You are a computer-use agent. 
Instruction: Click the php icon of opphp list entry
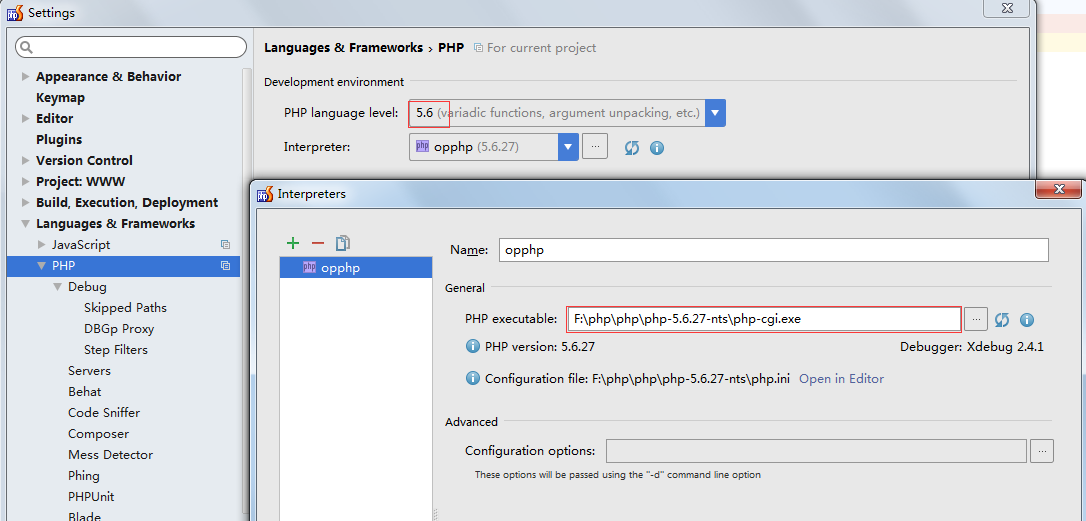pyautogui.click(x=310, y=268)
